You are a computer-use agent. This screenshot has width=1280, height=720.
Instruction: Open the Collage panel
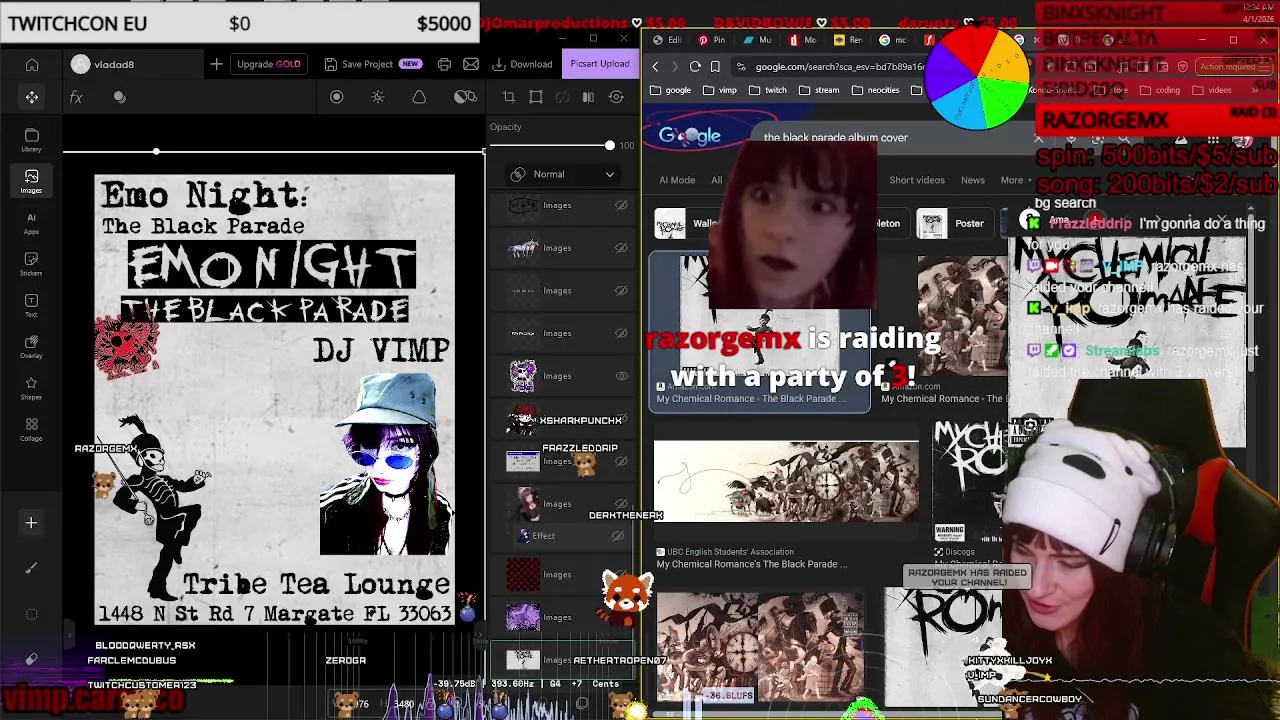[x=31, y=430]
